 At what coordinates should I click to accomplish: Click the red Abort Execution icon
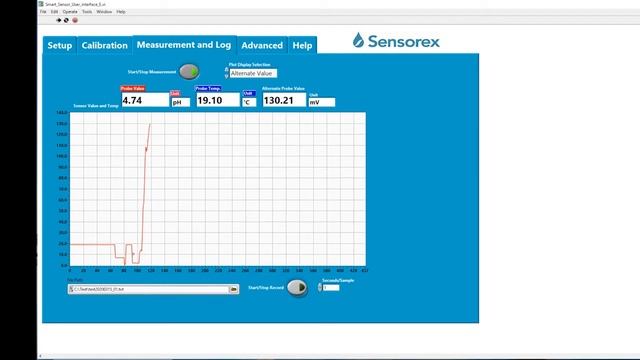[75, 20]
